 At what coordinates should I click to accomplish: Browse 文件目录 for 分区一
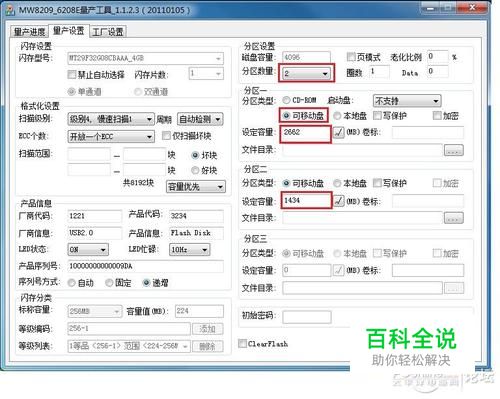point(454,150)
